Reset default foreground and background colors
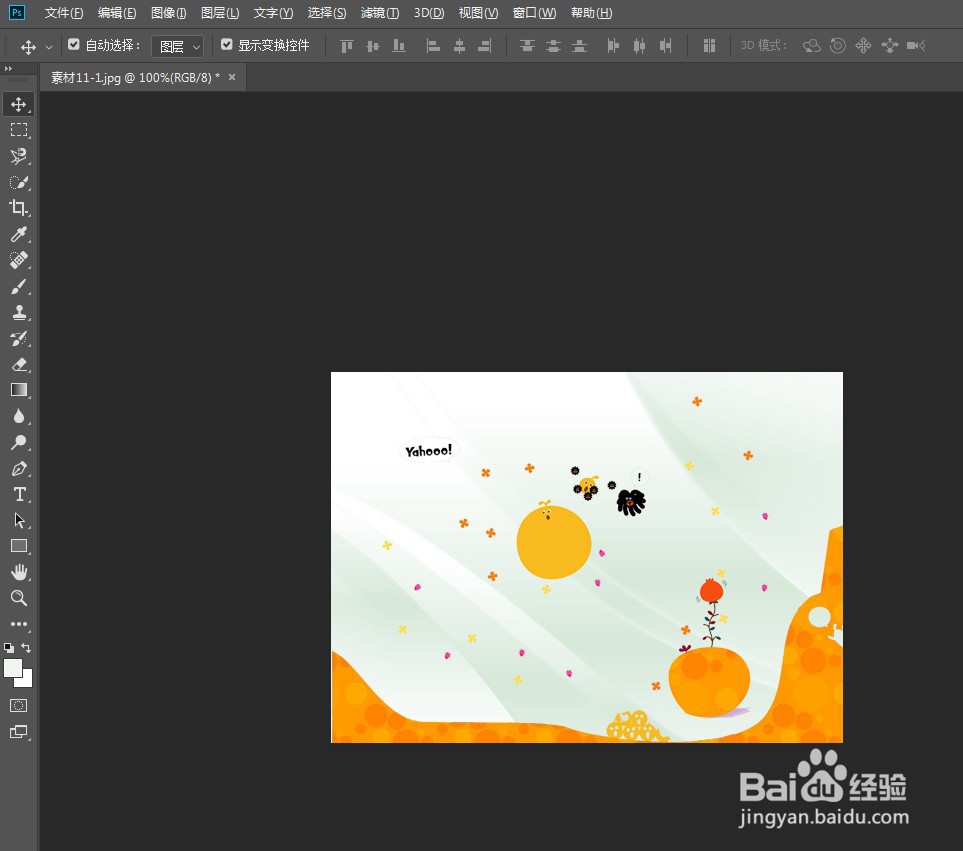This screenshot has width=963, height=851. (x=9, y=648)
